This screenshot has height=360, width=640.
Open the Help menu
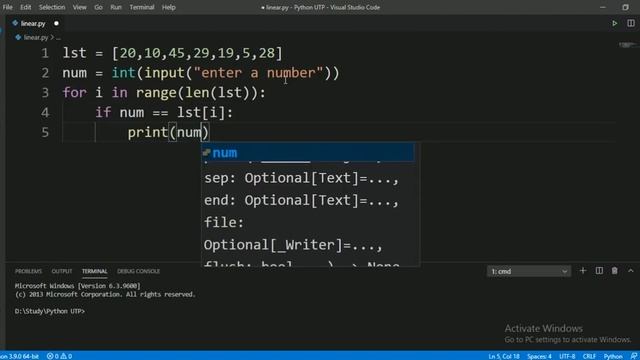pos(169,7)
